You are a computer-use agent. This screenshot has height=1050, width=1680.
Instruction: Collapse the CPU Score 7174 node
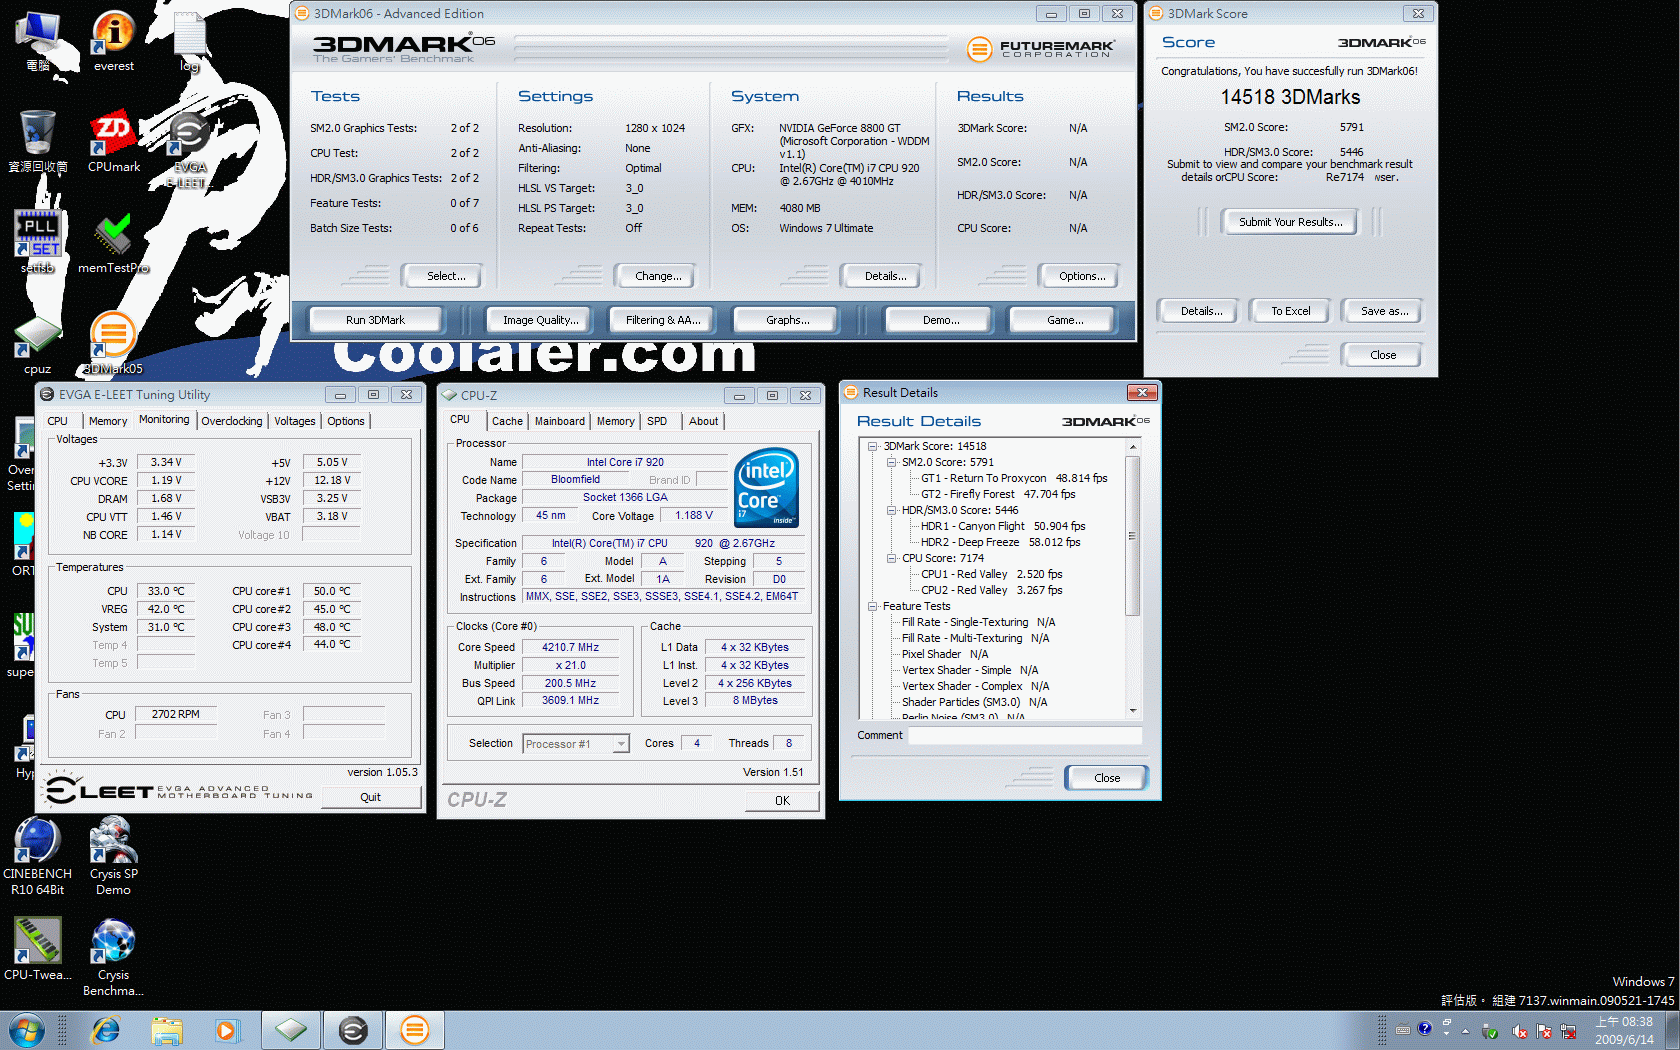click(x=891, y=558)
